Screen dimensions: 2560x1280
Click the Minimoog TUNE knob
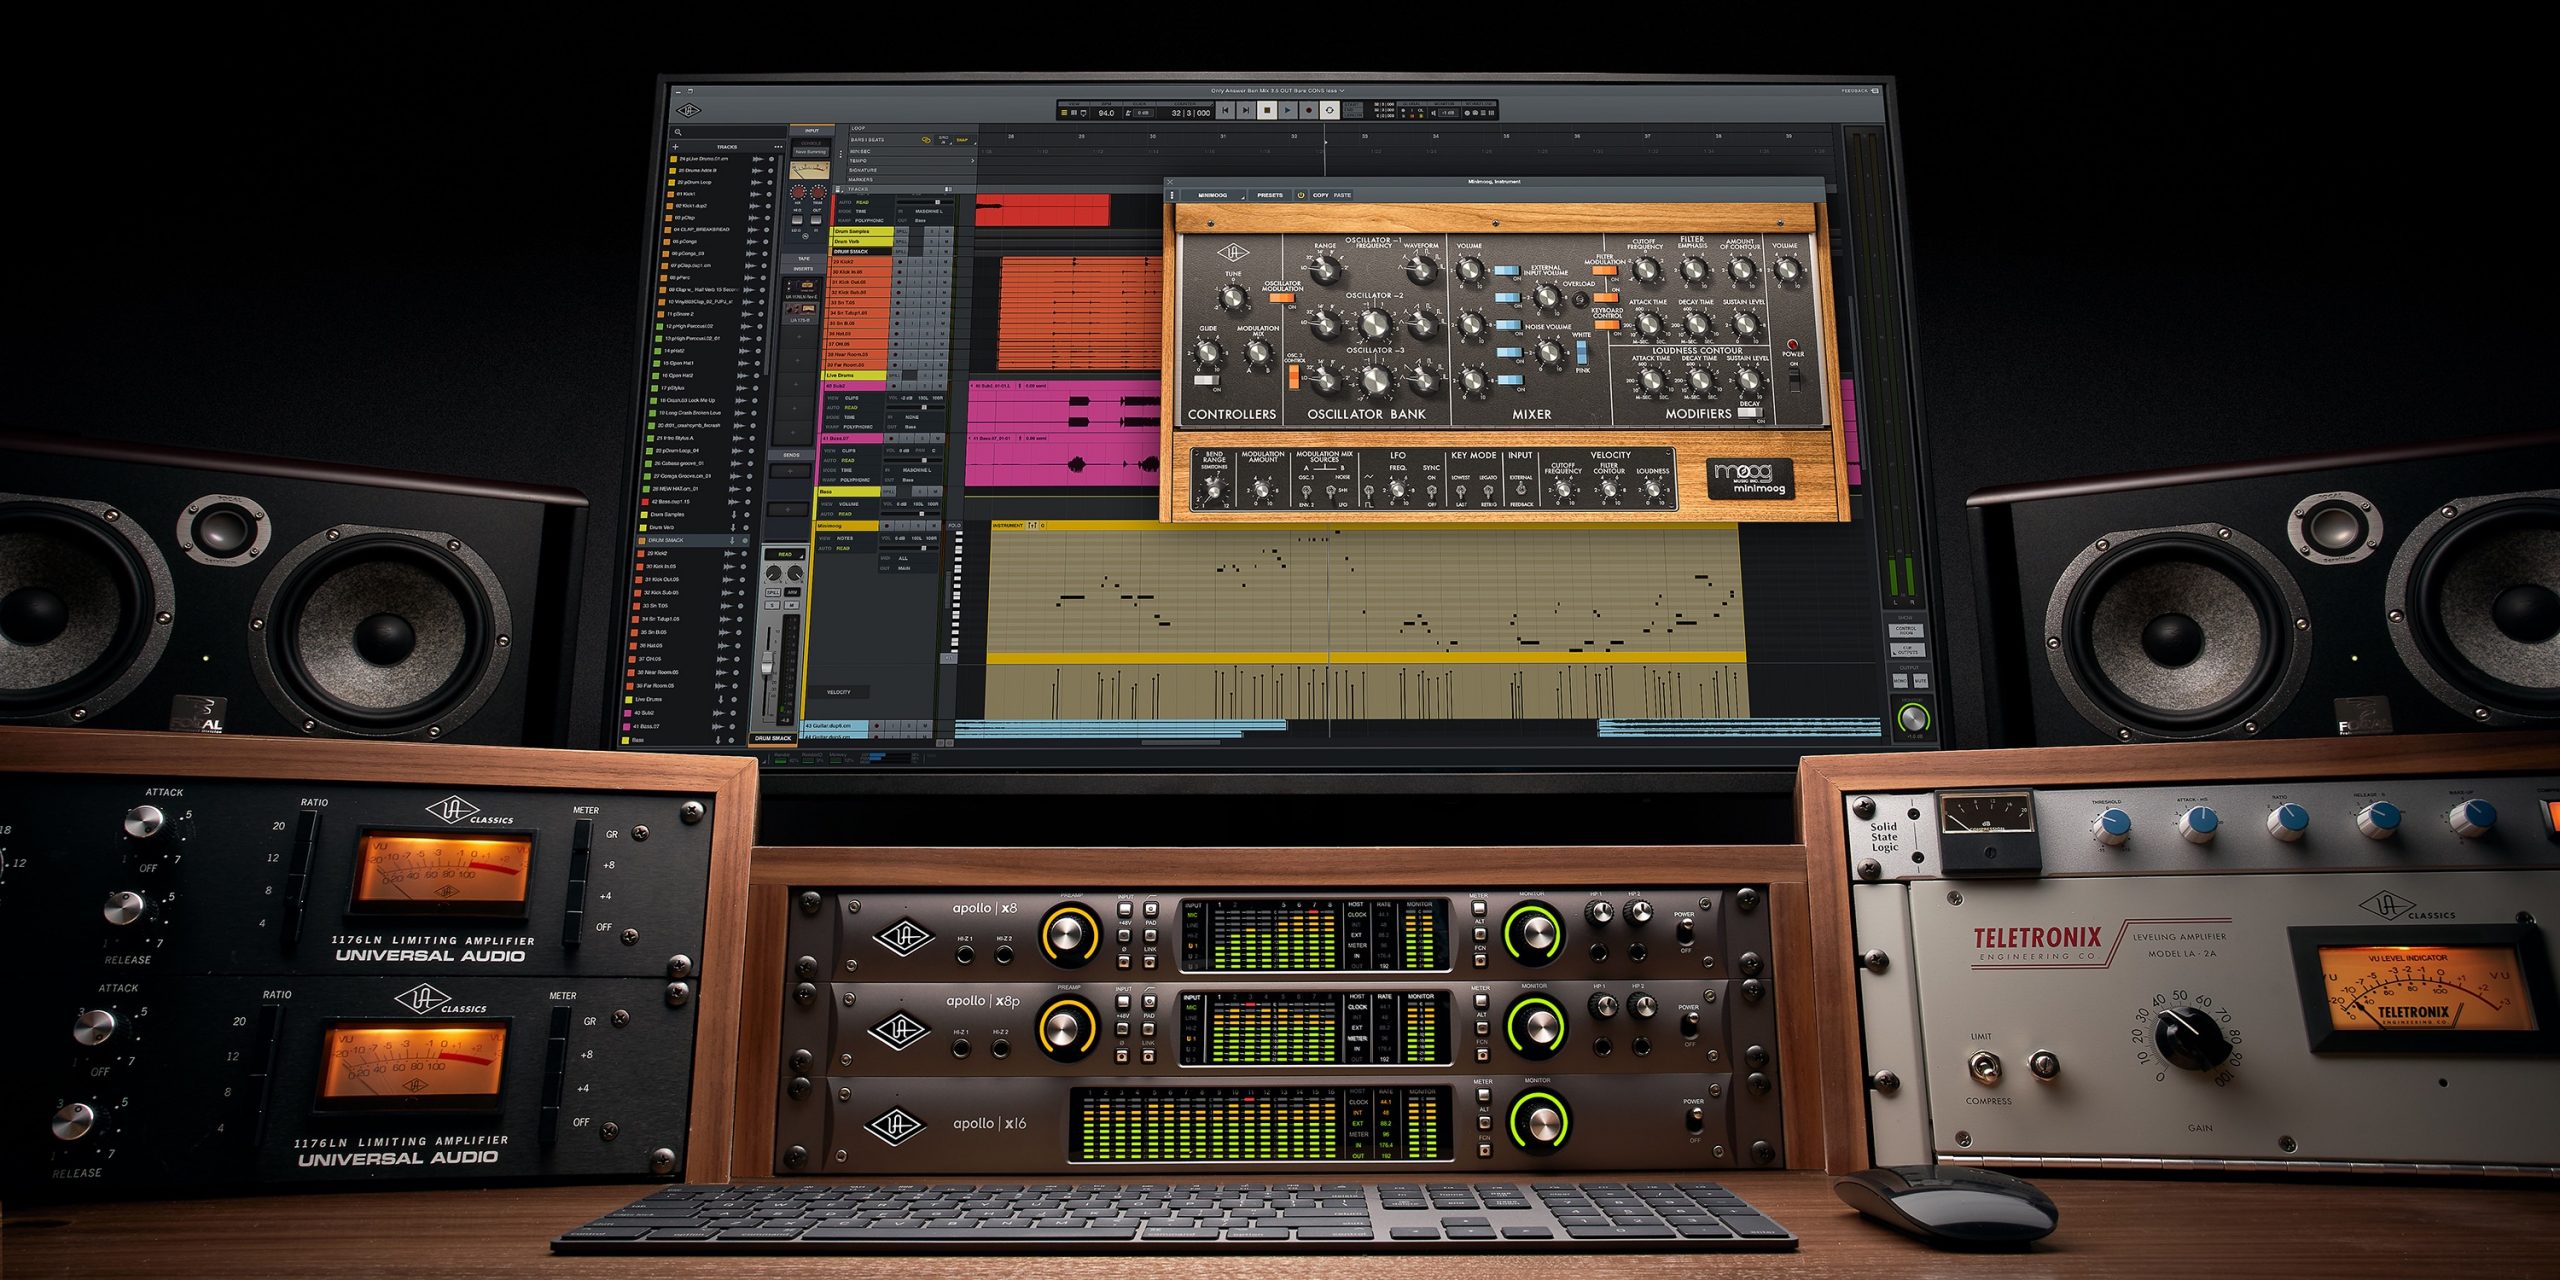pyautogui.click(x=1232, y=297)
